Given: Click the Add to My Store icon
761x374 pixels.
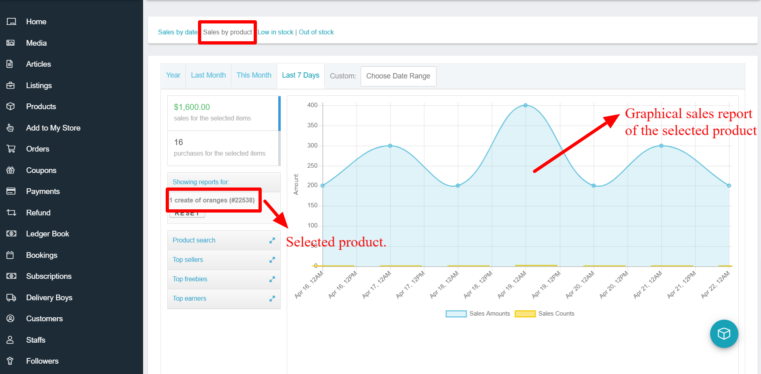Looking at the screenshot, I should point(11,128).
